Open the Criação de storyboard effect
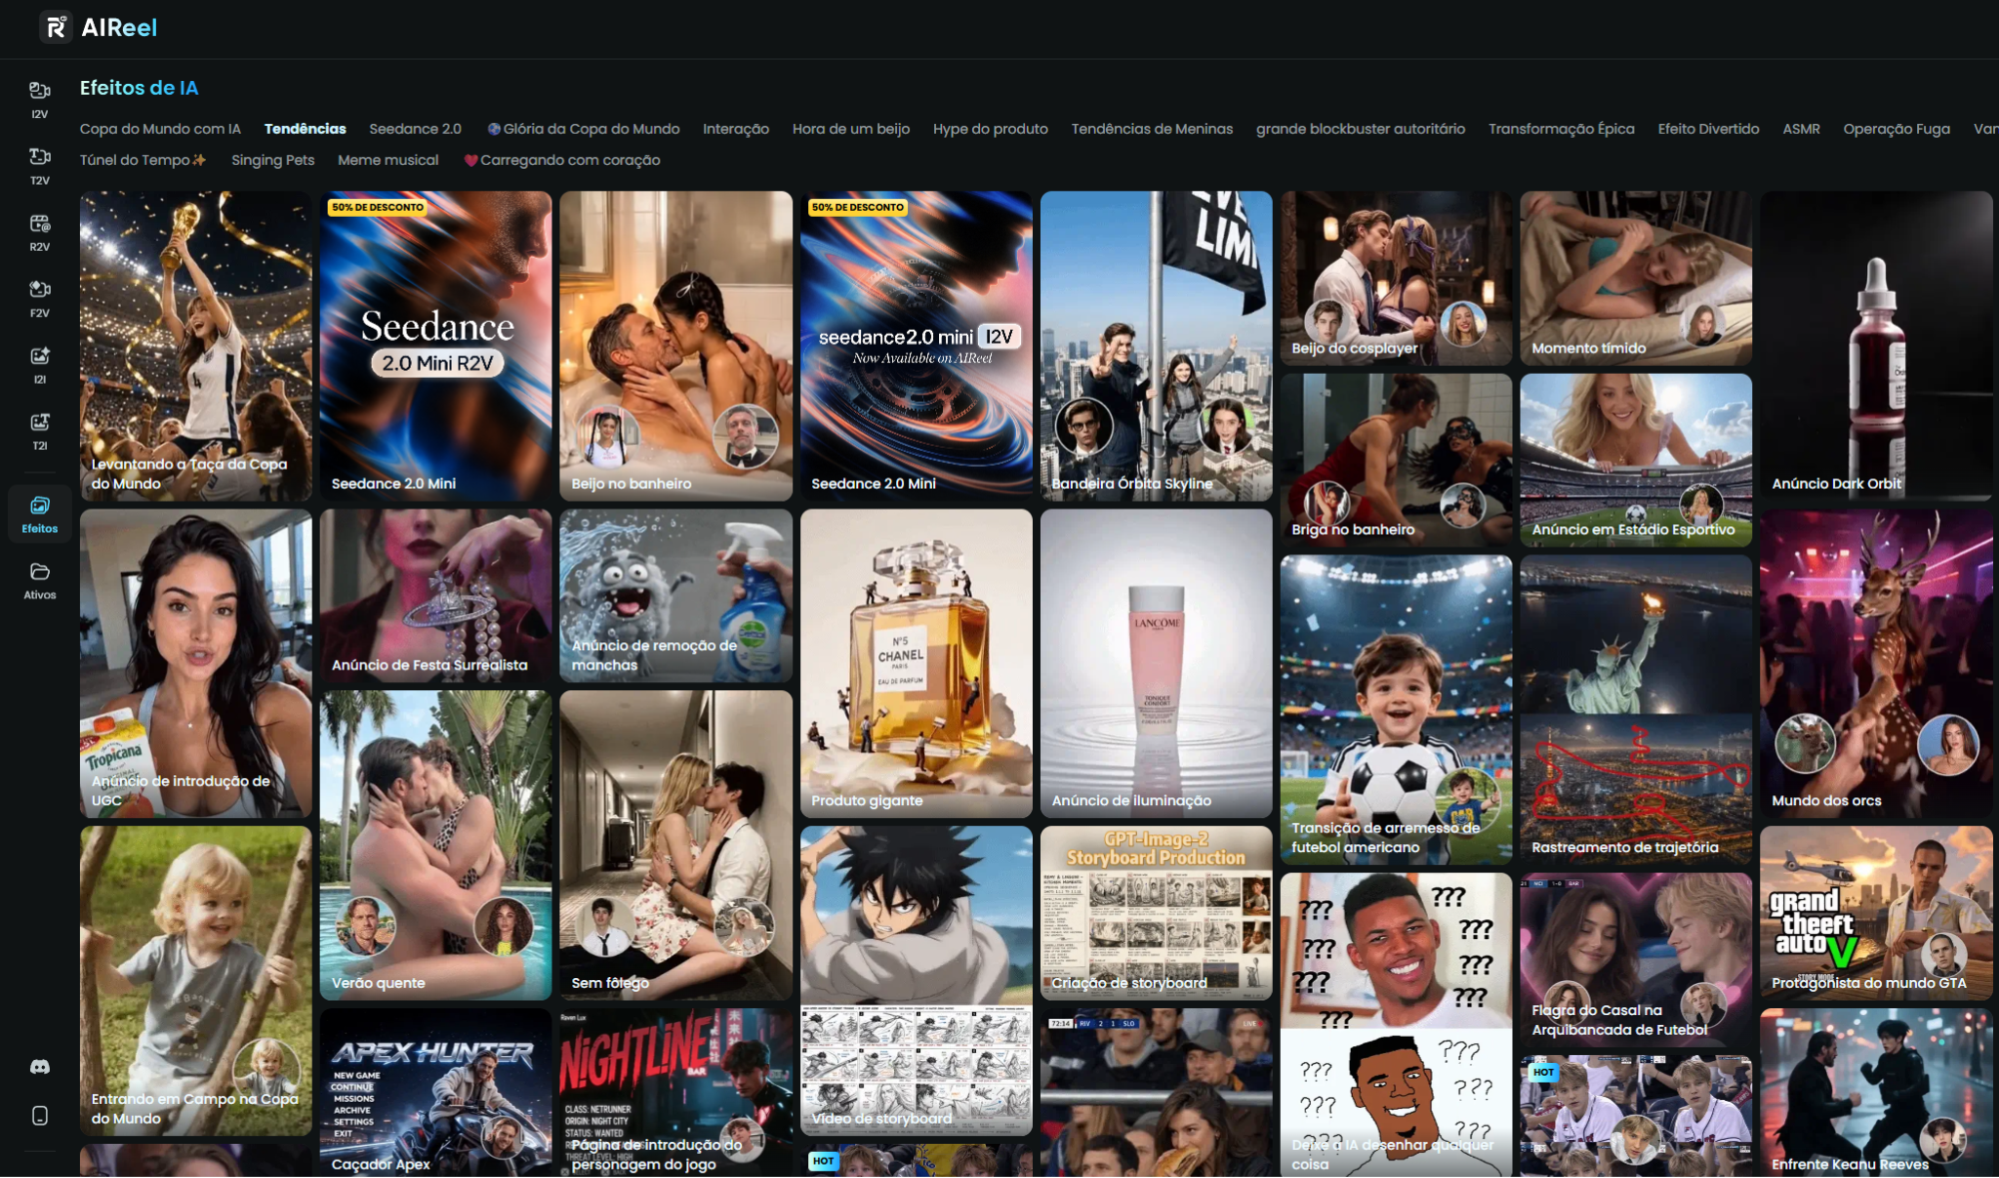This screenshot has height=1178, width=1999. 1156,913
